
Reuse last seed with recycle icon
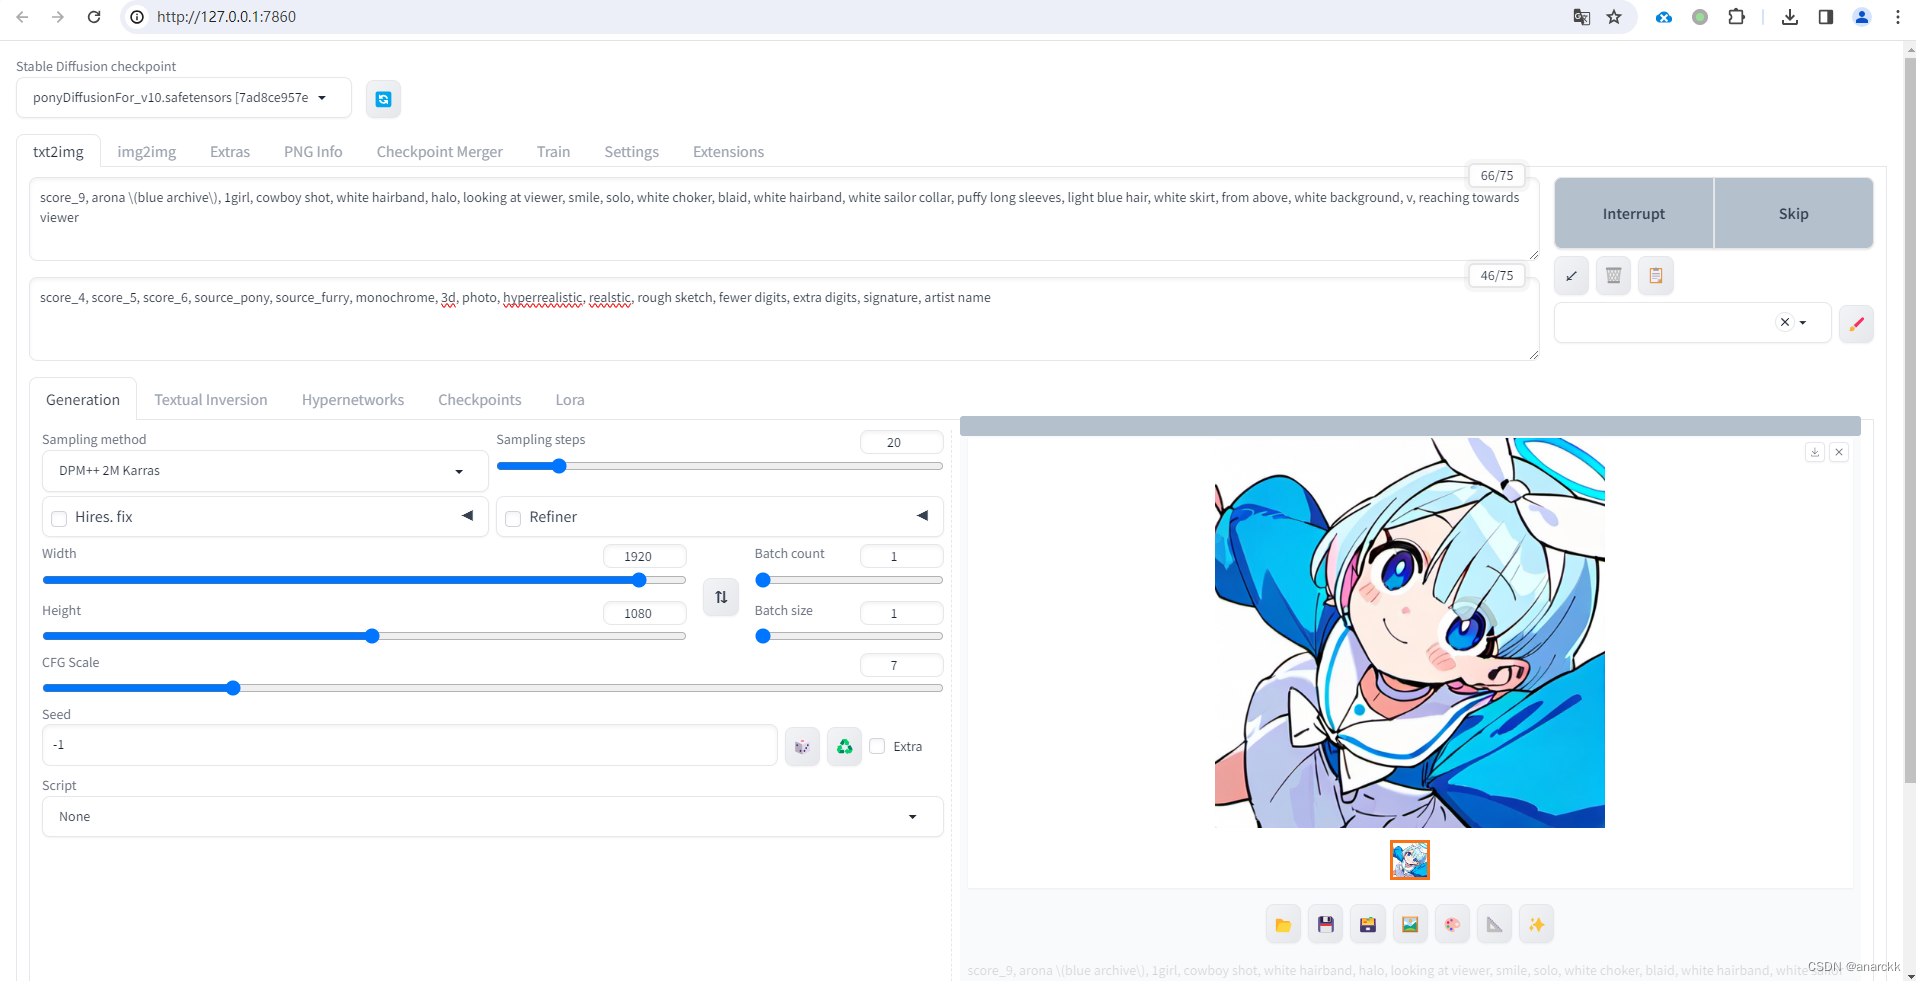[x=845, y=746]
